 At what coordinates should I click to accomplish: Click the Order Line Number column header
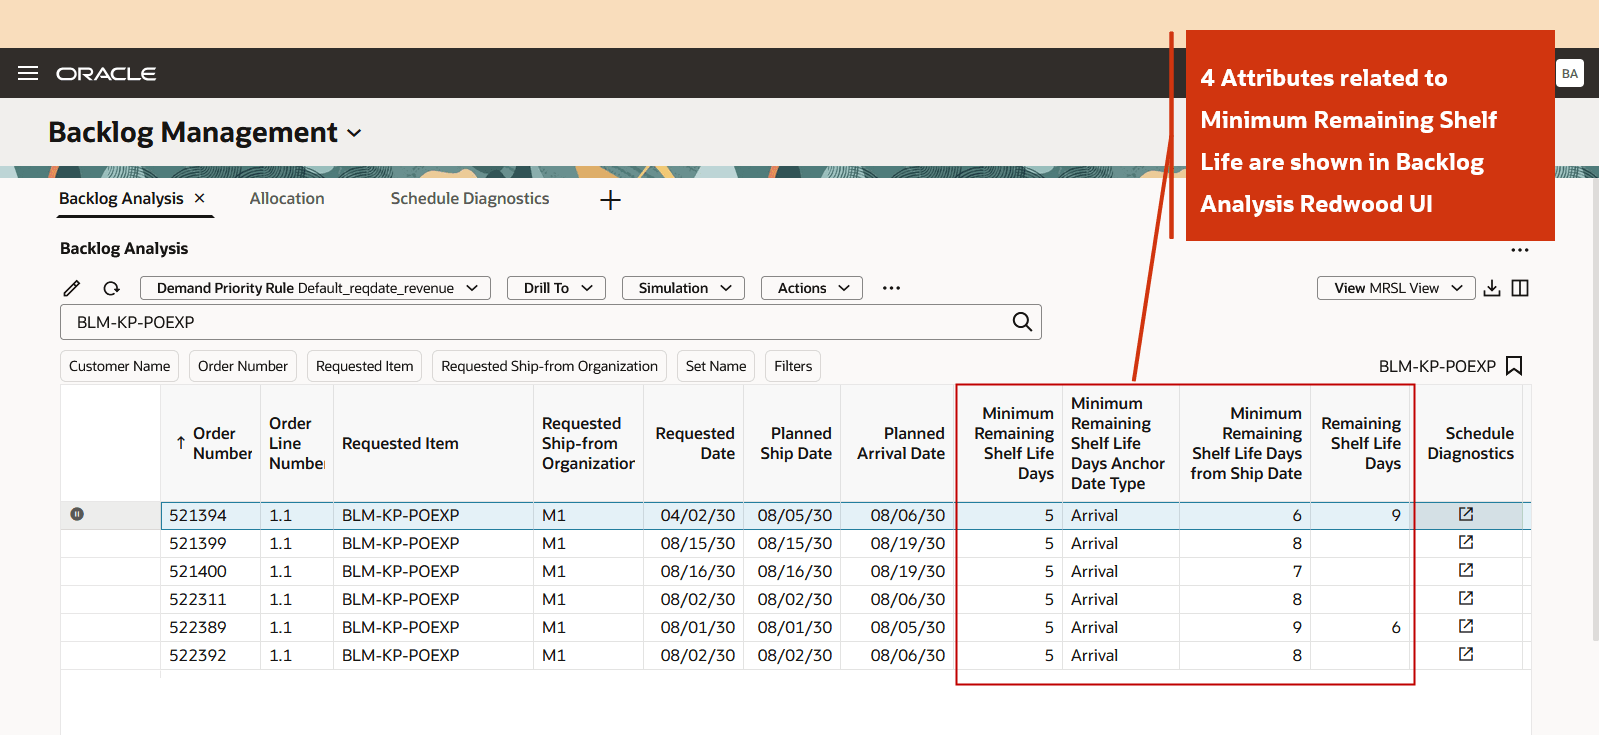(x=296, y=443)
